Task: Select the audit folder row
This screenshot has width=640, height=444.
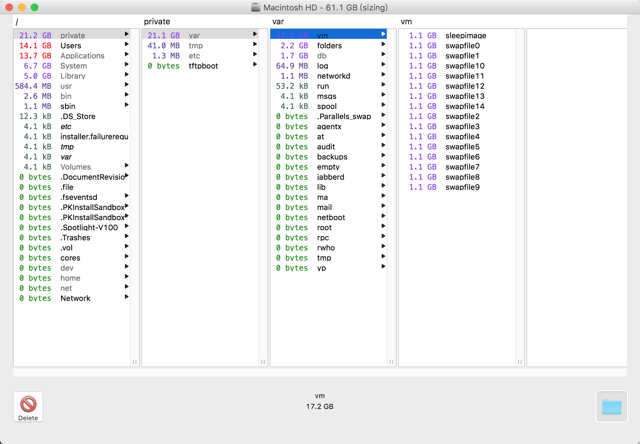Action: (x=329, y=147)
